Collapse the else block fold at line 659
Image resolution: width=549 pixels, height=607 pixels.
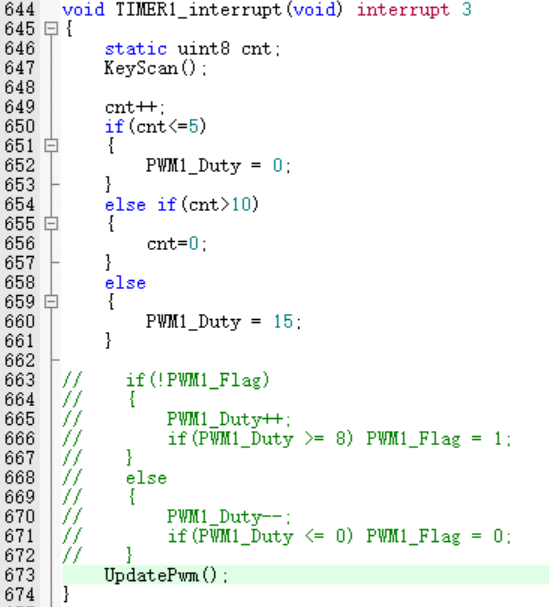tap(51, 302)
